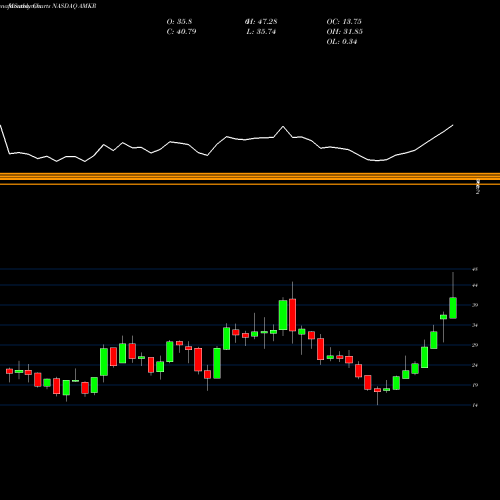Click the tall green candle before the peak's red candle
The height and width of the screenshot is (500, 500).
coord(283,315)
